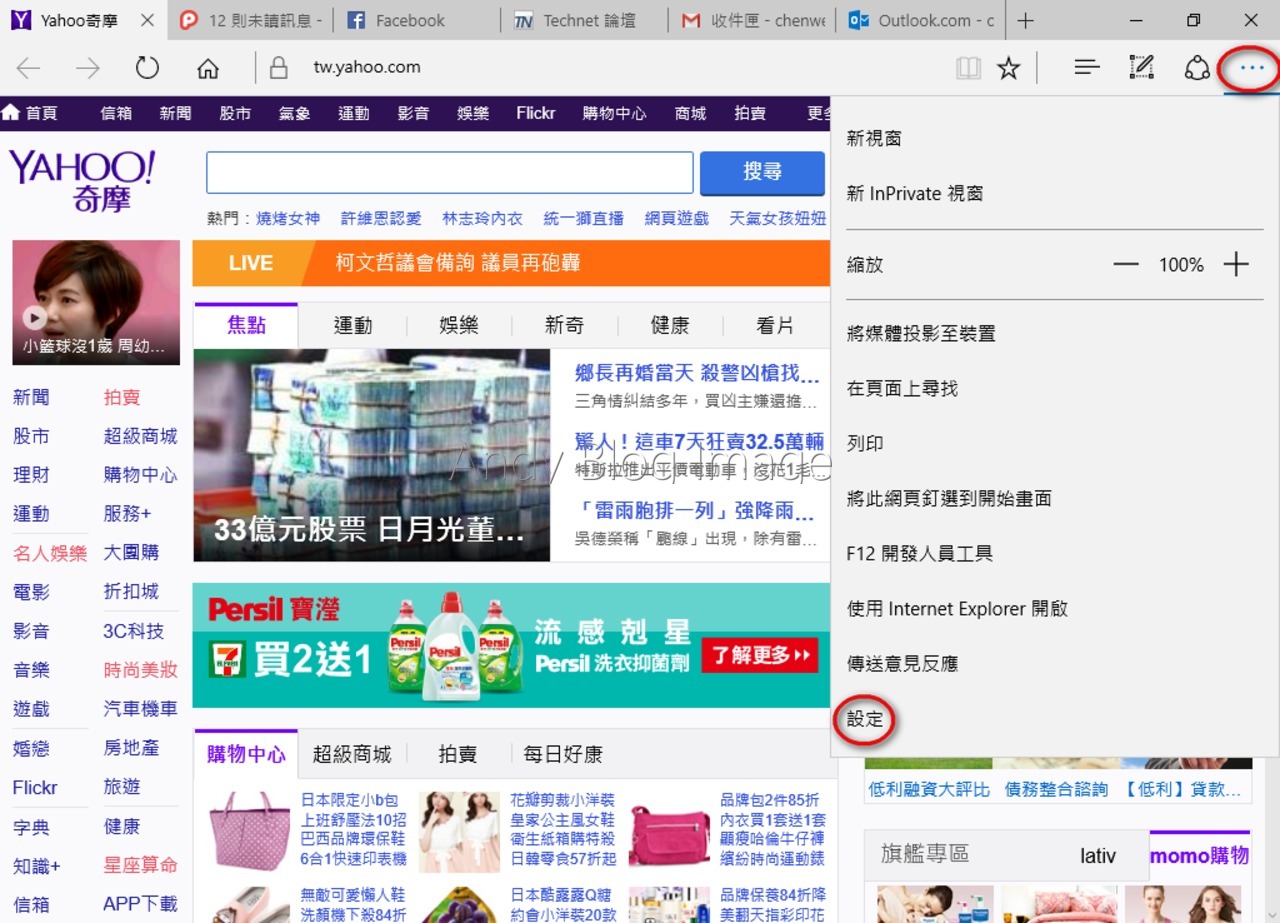Click the Yahoo home icon 首頁
Image resolution: width=1280 pixels, height=923 pixels.
pyautogui.click(x=30, y=113)
